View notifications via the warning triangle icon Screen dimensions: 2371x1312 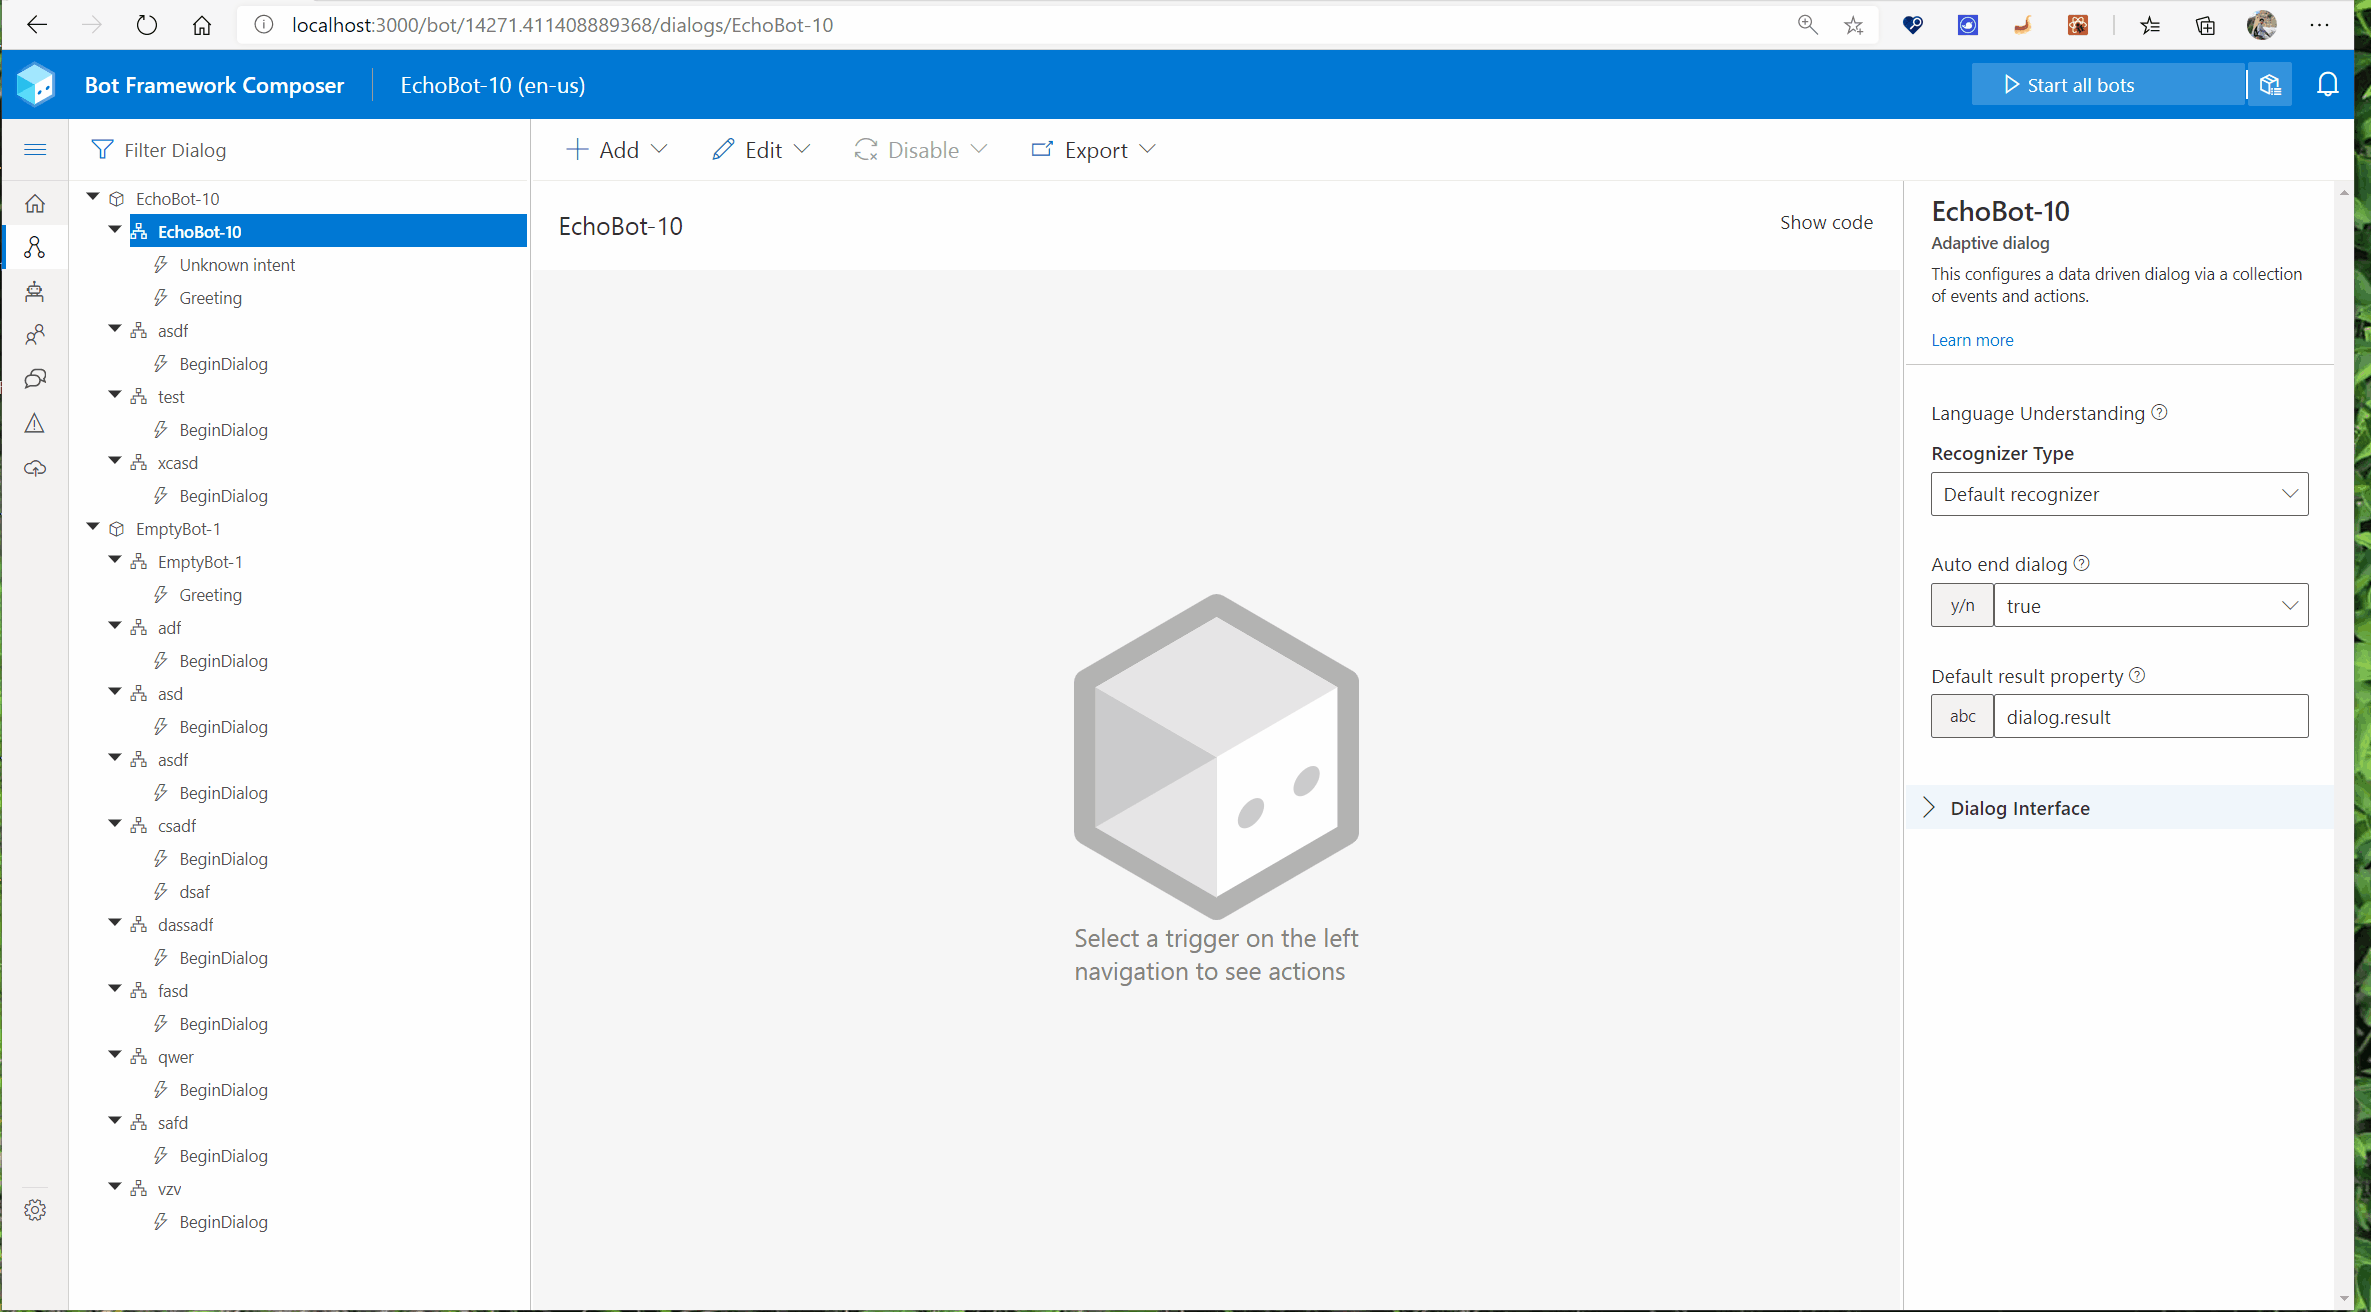tap(35, 423)
